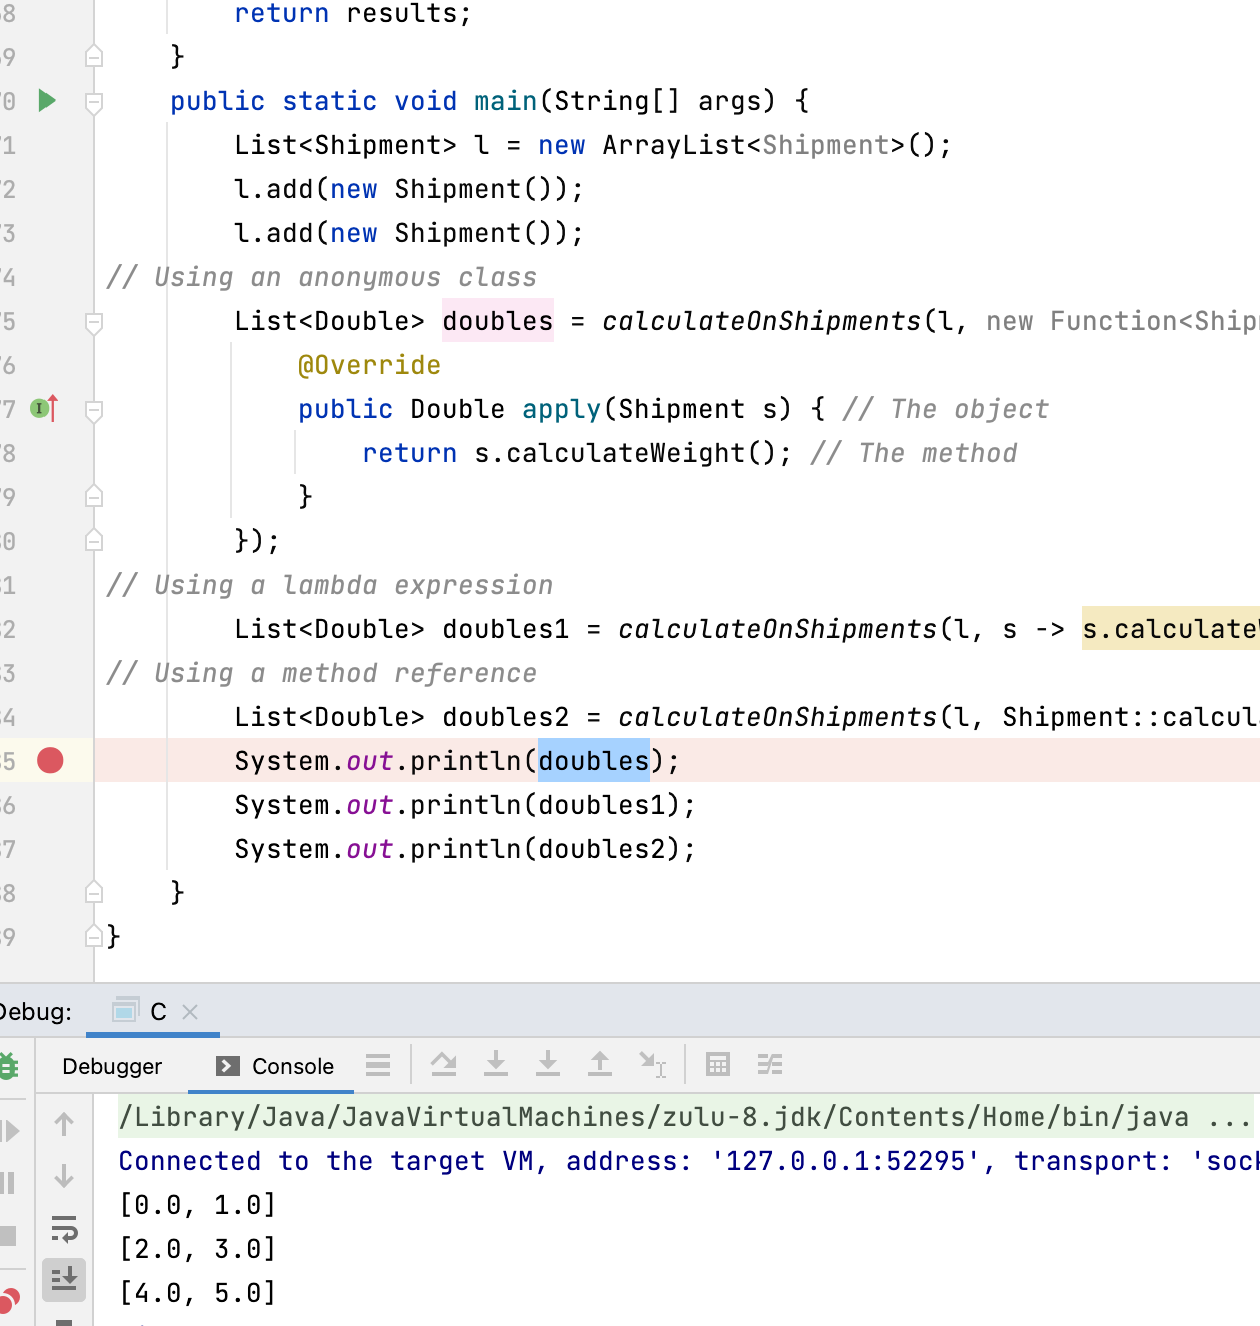
Task: Switch to the Debugger tab
Action: pos(112,1066)
